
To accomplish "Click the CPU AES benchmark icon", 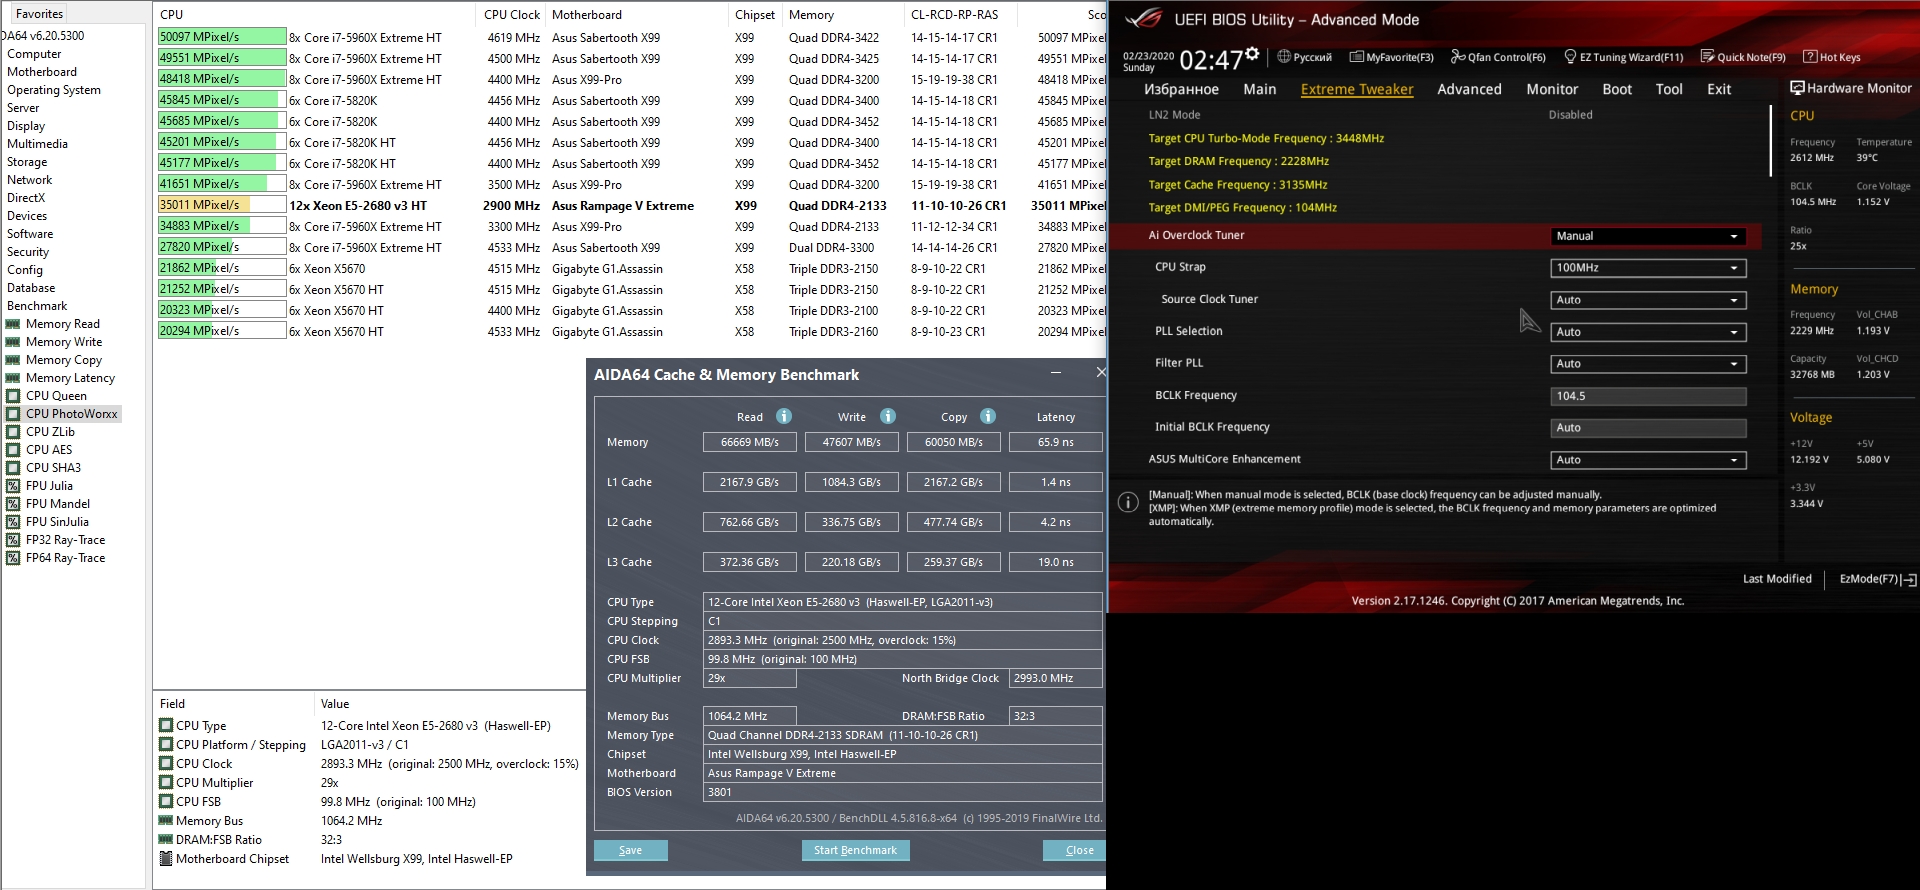I will tap(13, 450).
